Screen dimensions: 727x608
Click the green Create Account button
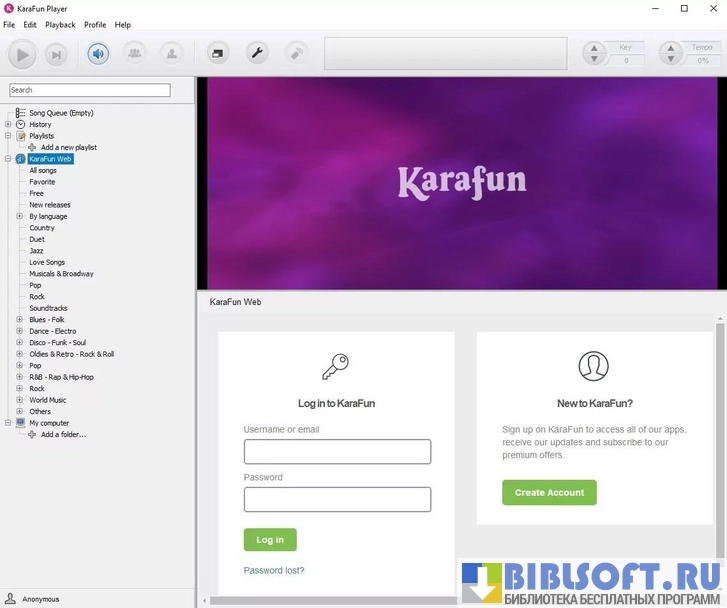click(x=549, y=492)
